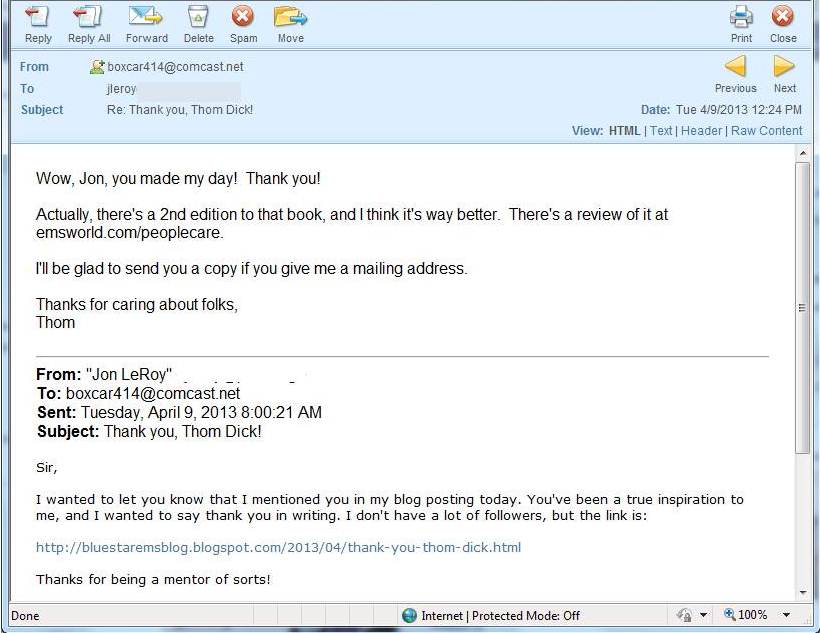The width and height of the screenshot is (820, 633).
Task: Click the scroll down arrow of message pane
Action: click(802, 592)
